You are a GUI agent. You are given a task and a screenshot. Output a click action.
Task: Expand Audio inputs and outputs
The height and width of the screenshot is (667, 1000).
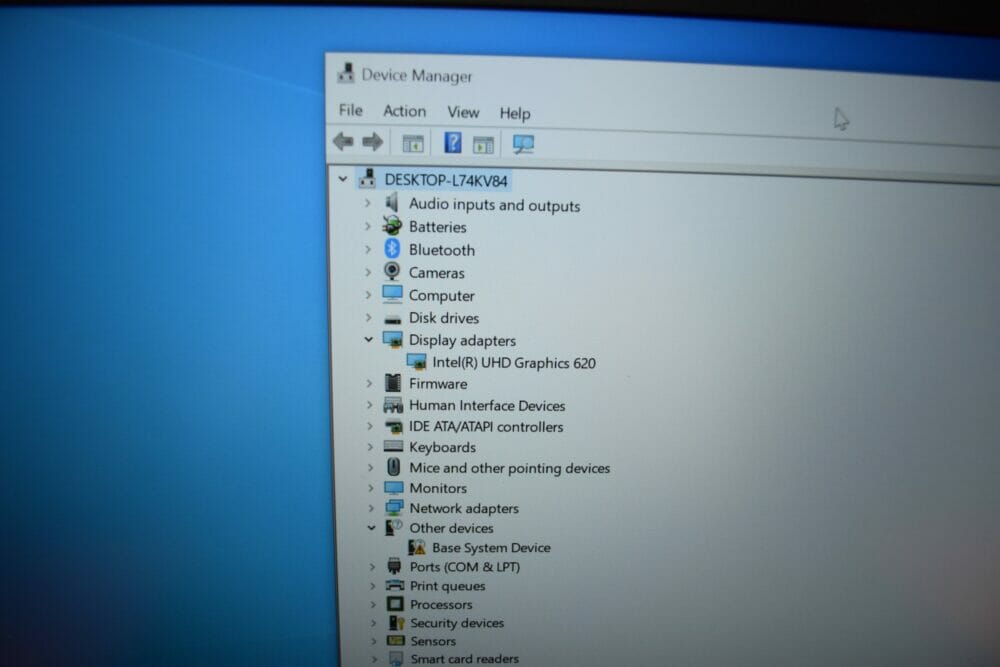367,203
